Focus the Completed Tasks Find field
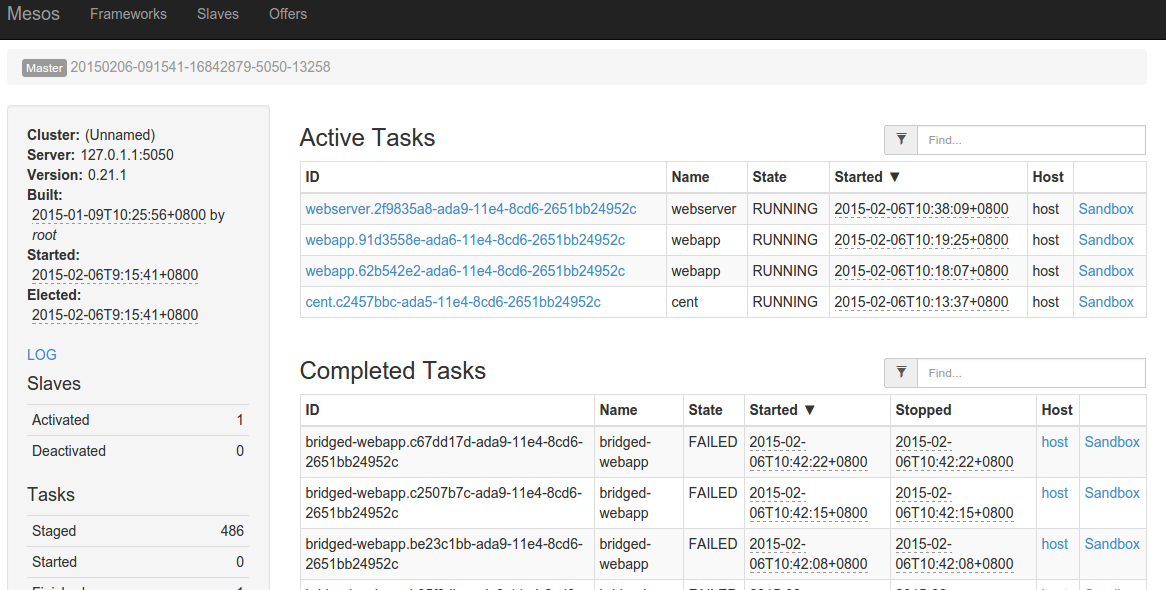The width and height of the screenshot is (1166, 590). click(x=1030, y=373)
